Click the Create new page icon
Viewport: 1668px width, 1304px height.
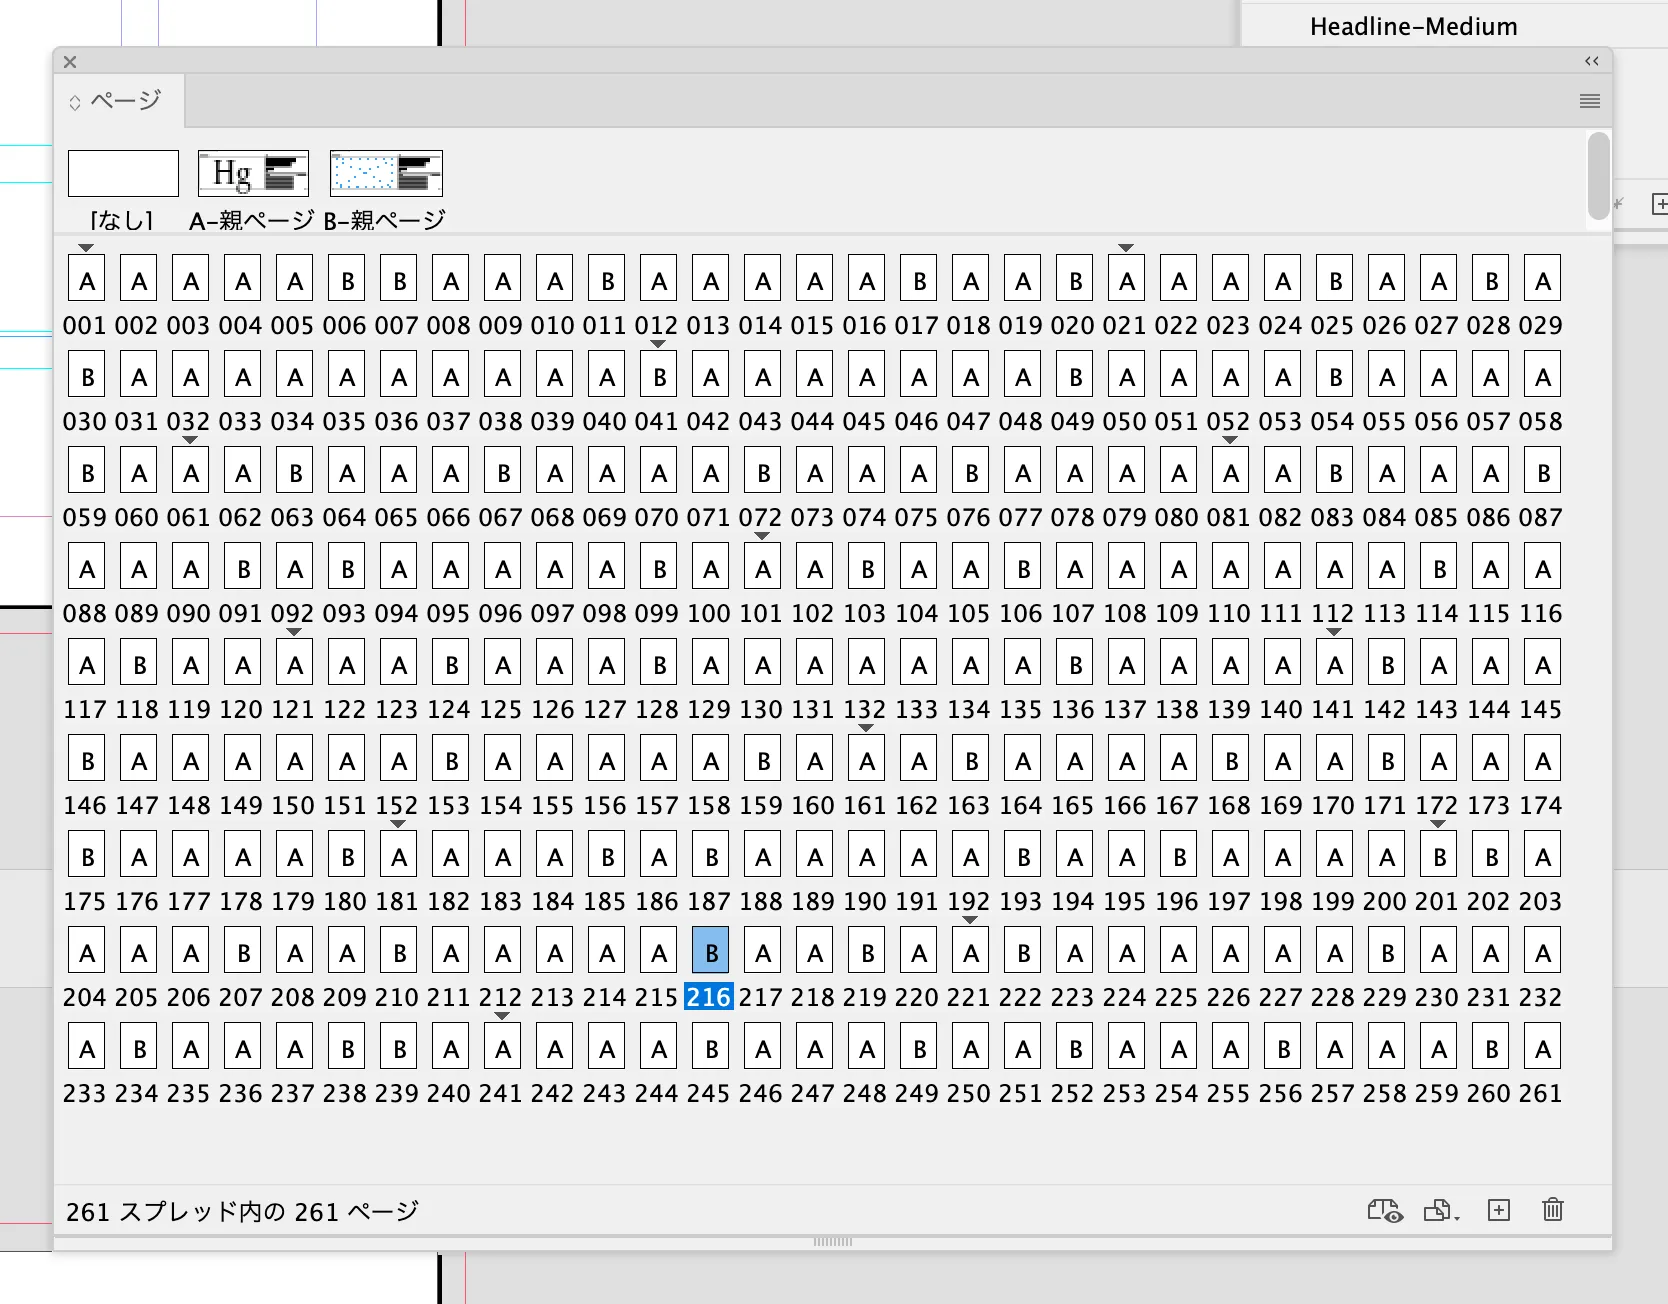[x=1498, y=1210]
